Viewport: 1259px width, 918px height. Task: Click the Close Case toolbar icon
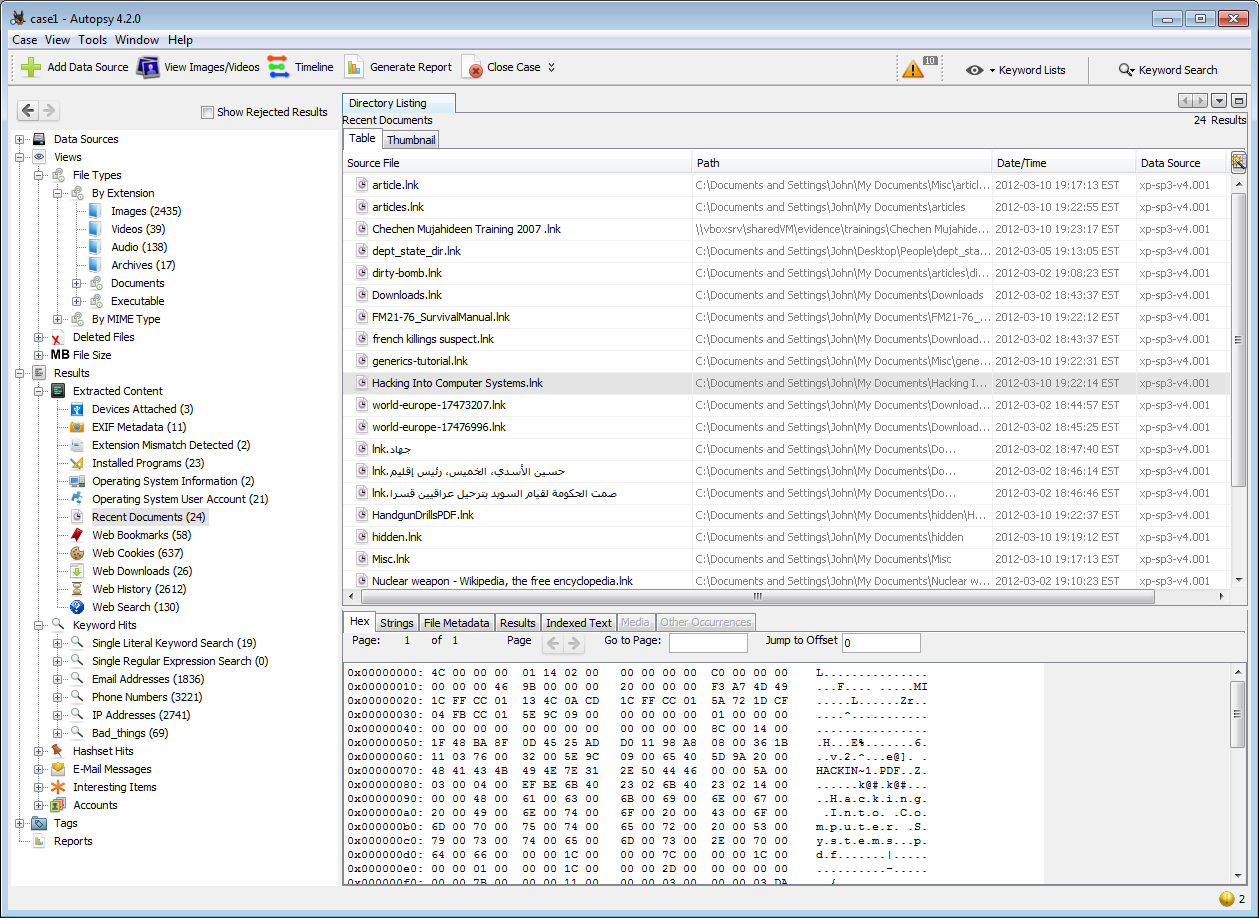[x=471, y=68]
